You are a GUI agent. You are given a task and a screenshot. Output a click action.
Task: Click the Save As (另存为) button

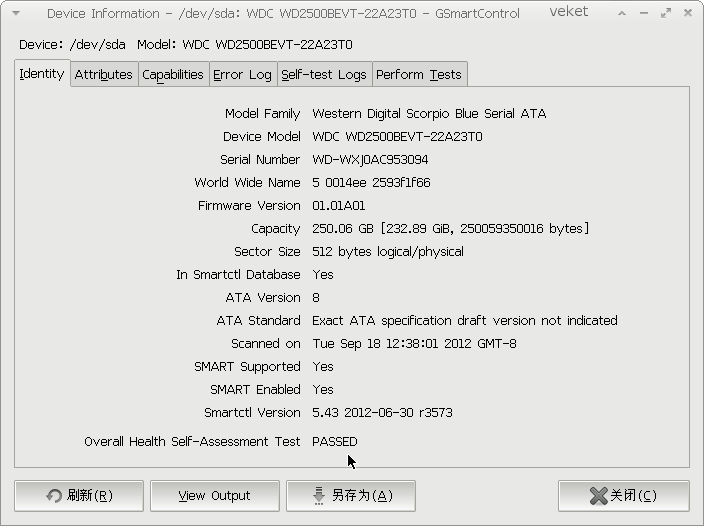[351, 495]
